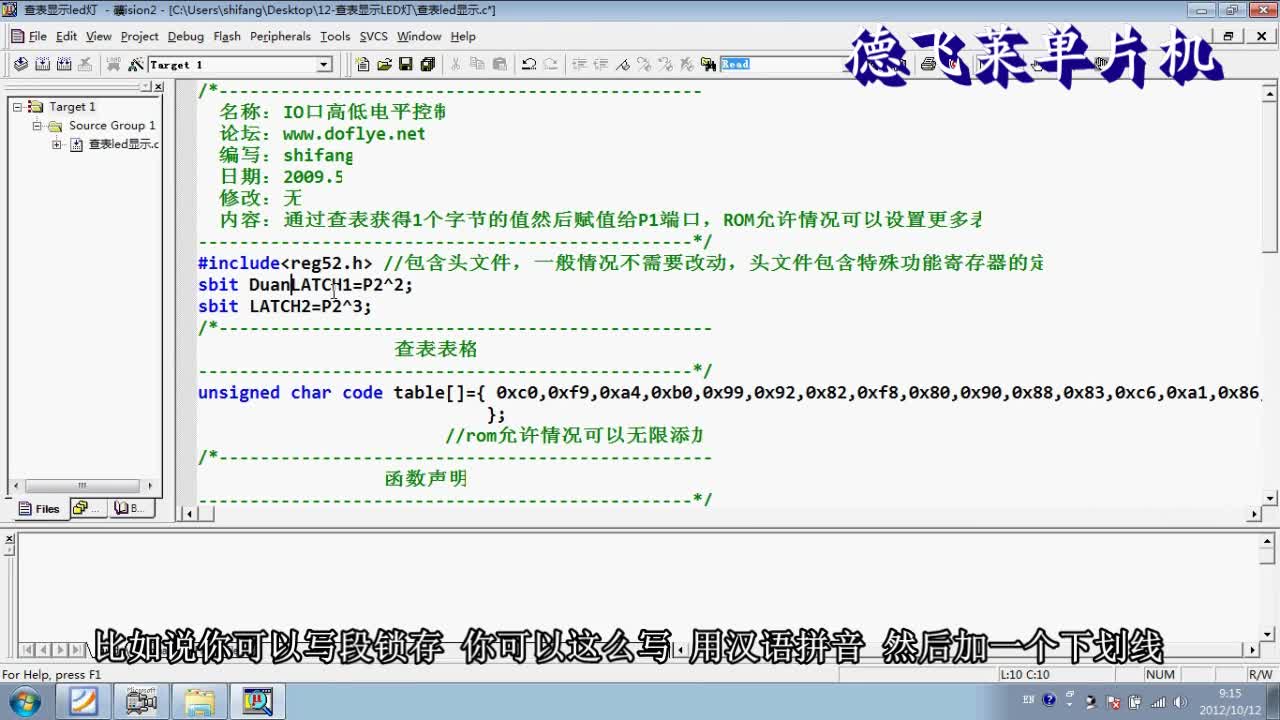Toggle bookmark with the flag icon
This screenshot has width=1280, height=720.
click(622, 64)
